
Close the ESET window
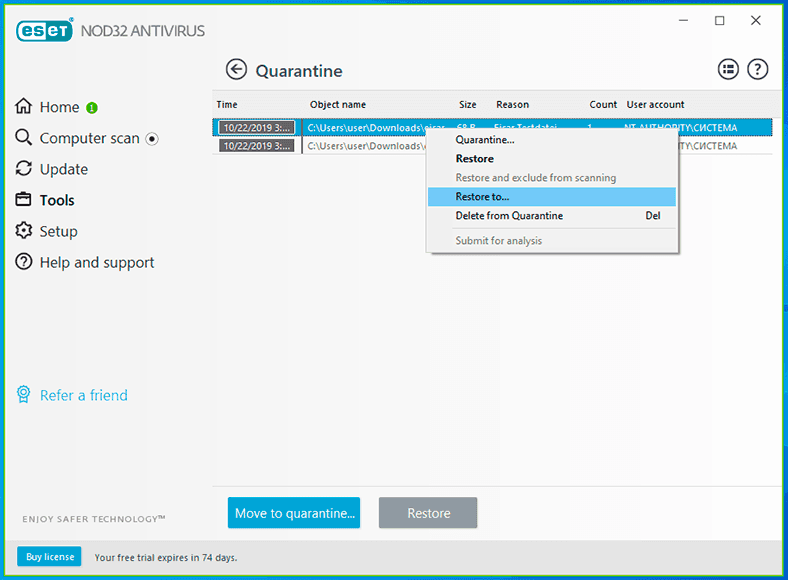[755, 21]
